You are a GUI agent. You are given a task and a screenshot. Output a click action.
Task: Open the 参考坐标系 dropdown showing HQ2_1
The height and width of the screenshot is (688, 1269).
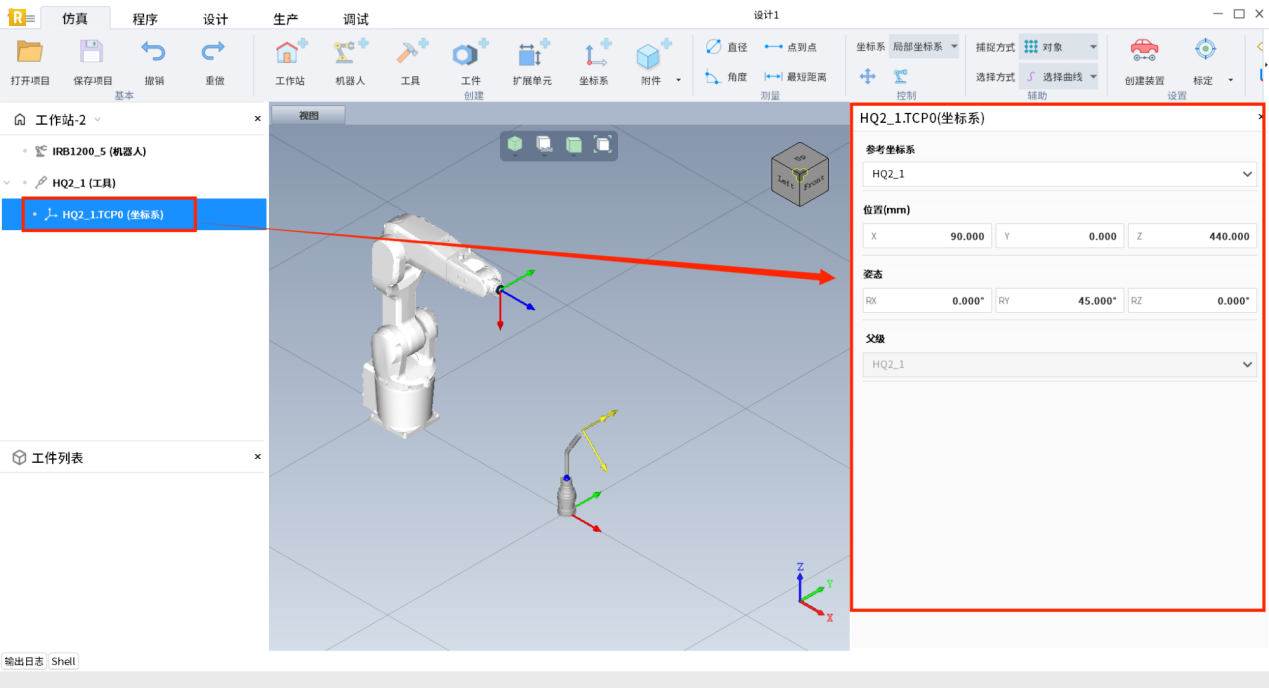click(x=1059, y=174)
